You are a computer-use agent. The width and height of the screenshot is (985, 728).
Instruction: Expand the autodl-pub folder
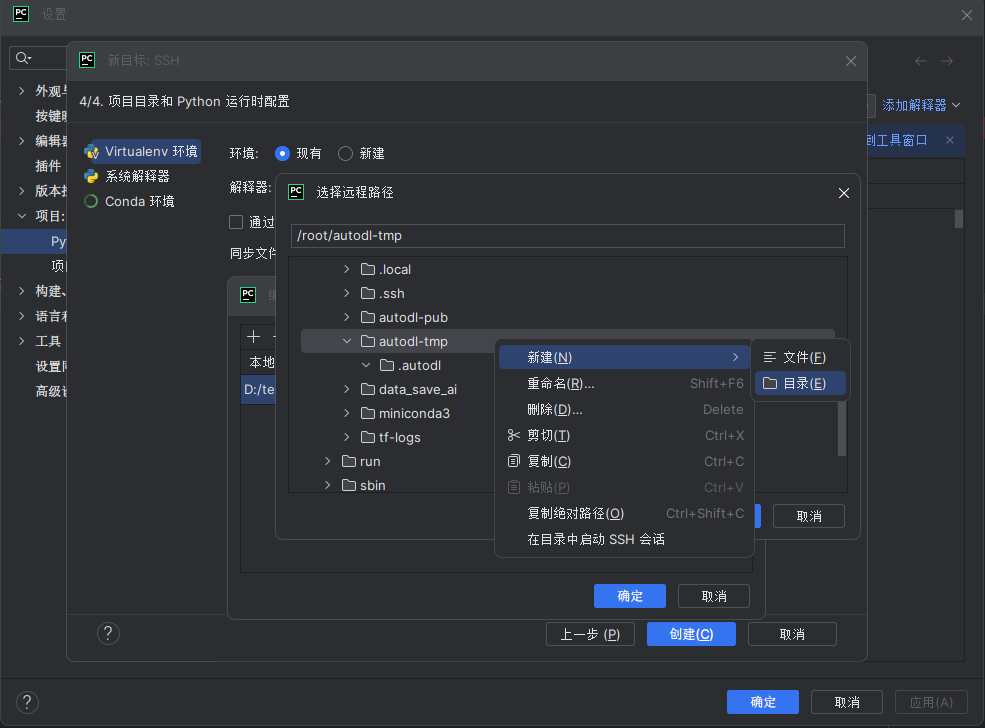pyautogui.click(x=347, y=317)
